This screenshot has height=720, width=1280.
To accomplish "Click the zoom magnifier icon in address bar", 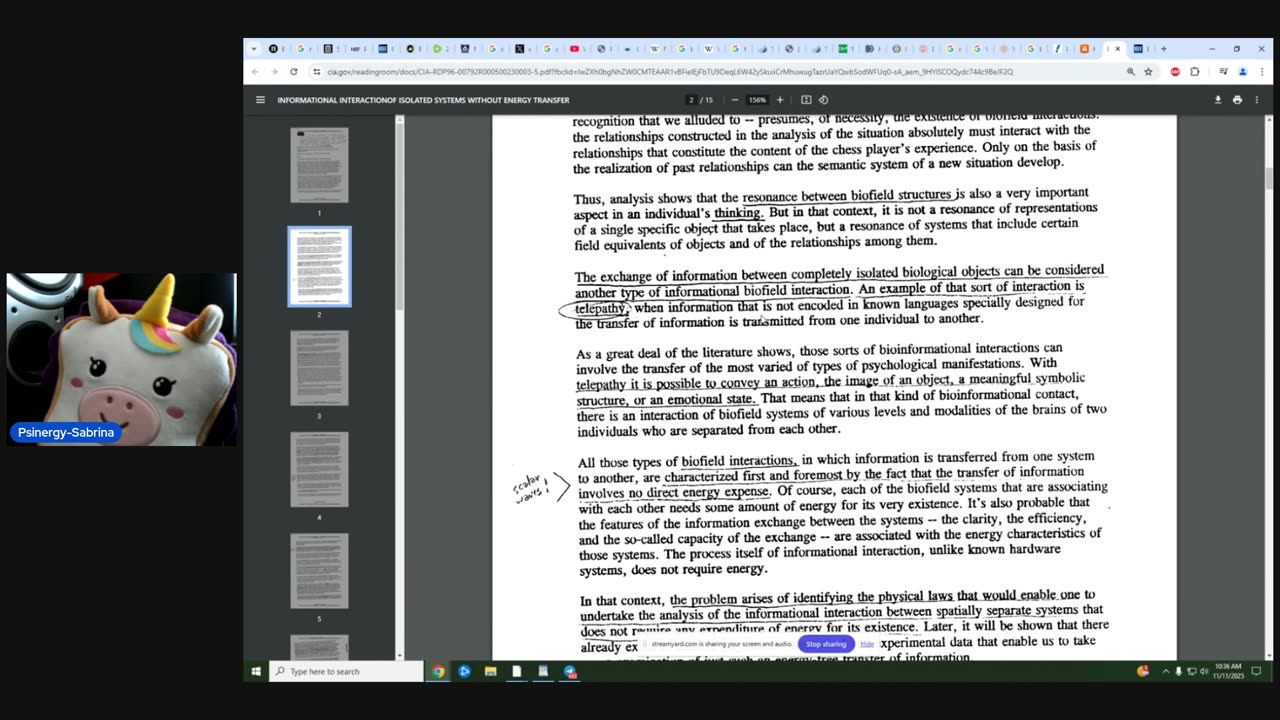I will [x=1131, y=72].
